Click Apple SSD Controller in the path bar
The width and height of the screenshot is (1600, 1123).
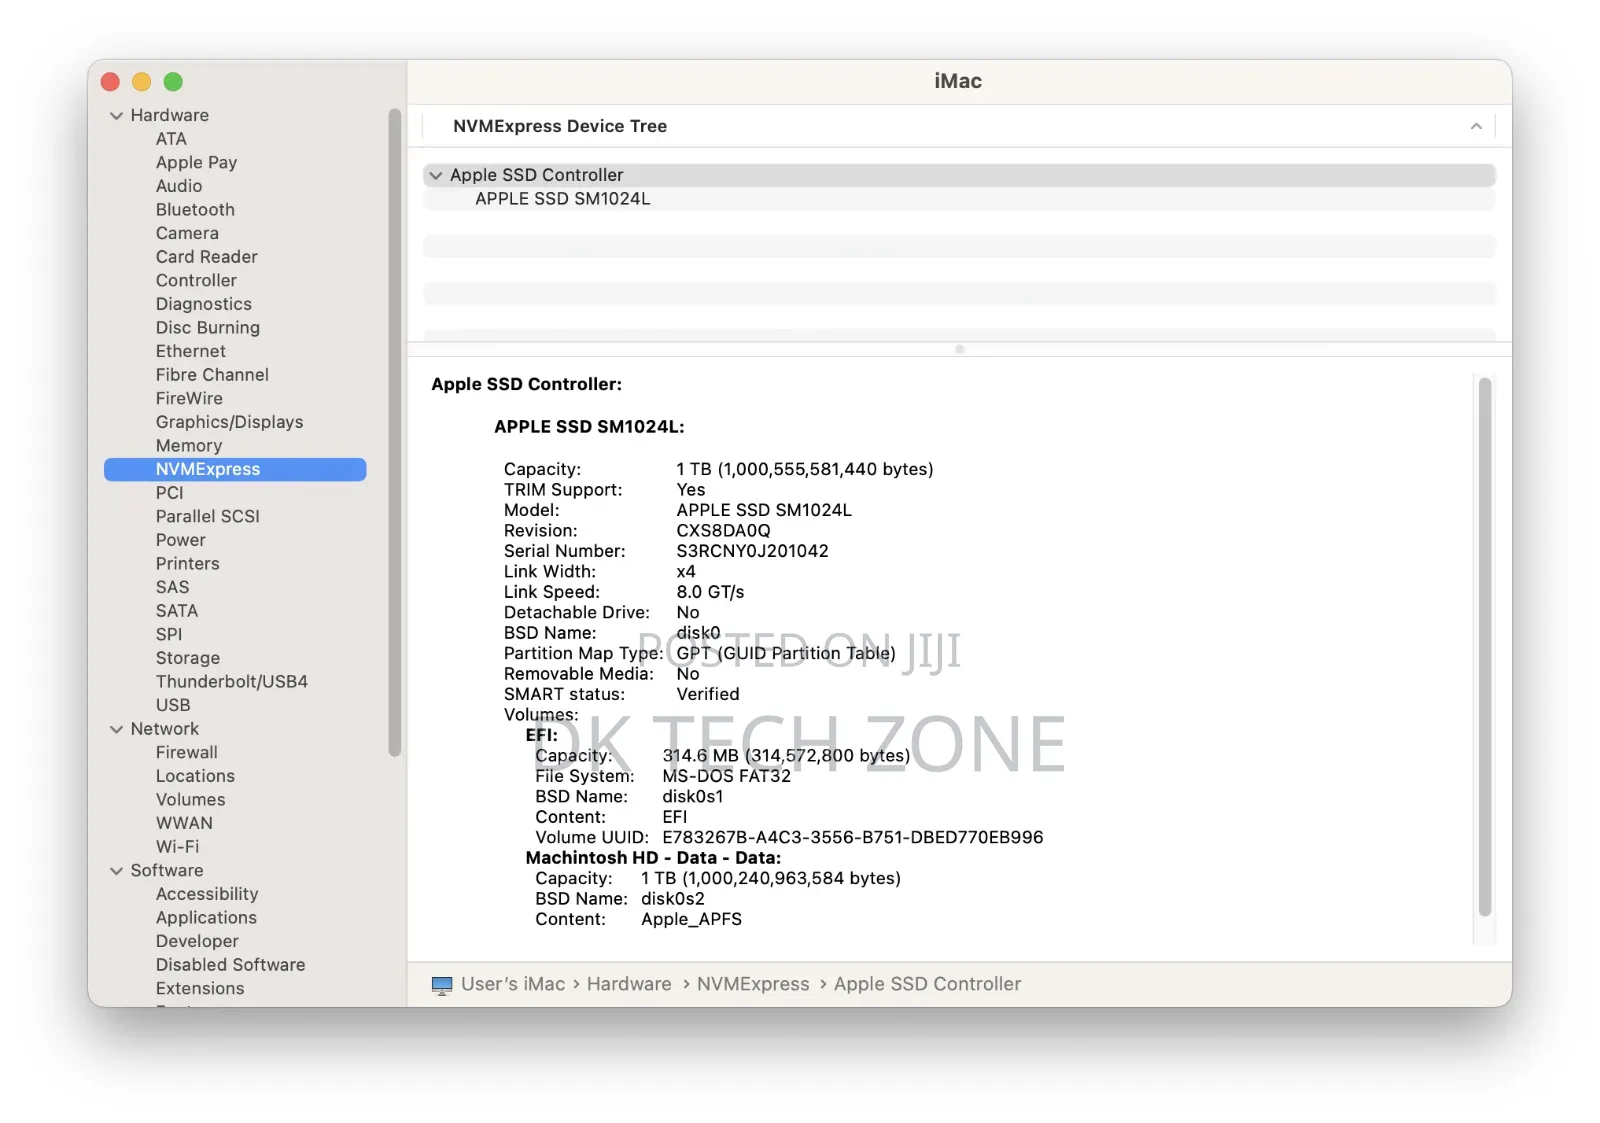pyautogui.click(x=927, y=985)
